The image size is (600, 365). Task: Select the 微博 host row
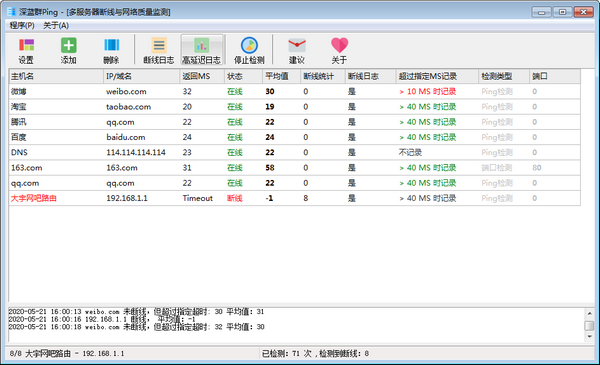pyautogui.click(x=294, y=91)
